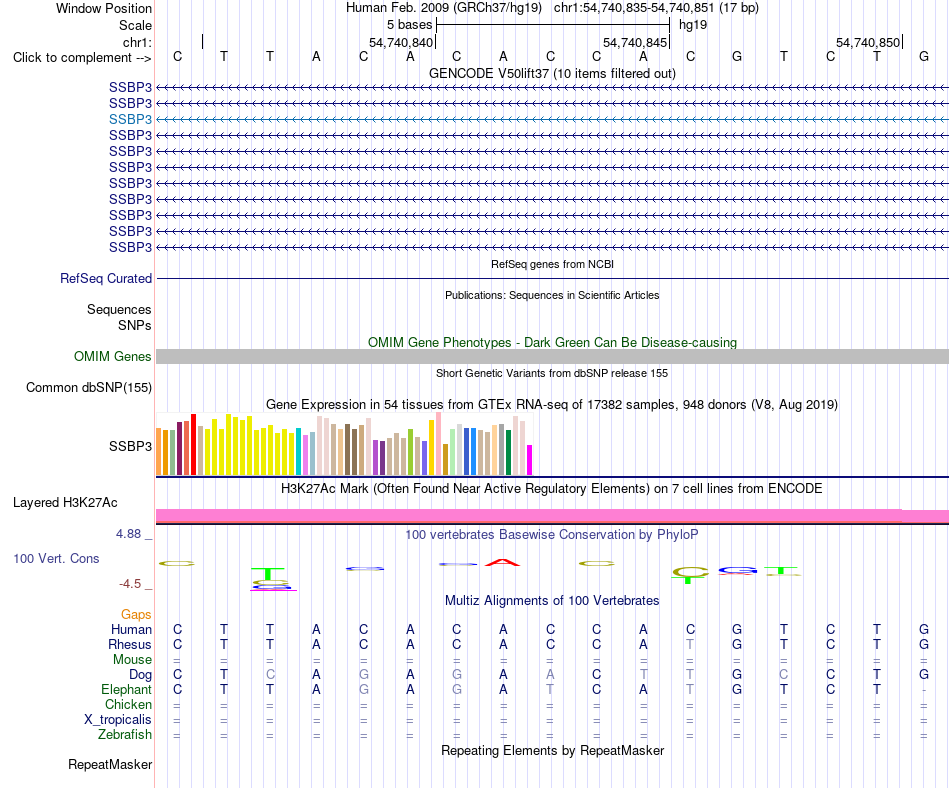Screen dimensions: 950x788
Task: Click the chr1:54,740,835-54,740,851 (17 bp) position text
Action: 656,8
